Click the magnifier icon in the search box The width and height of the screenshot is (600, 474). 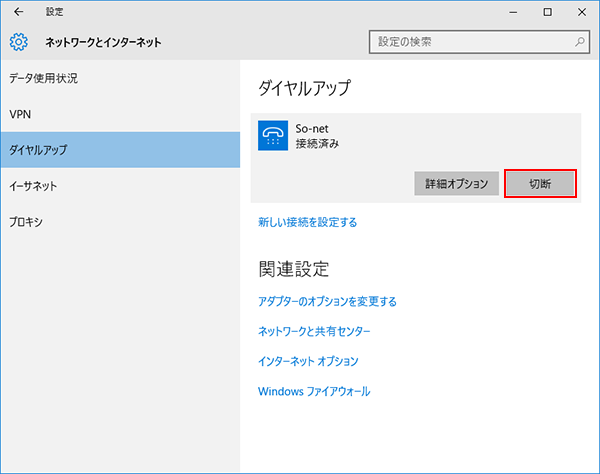click(x=580, y=42)
